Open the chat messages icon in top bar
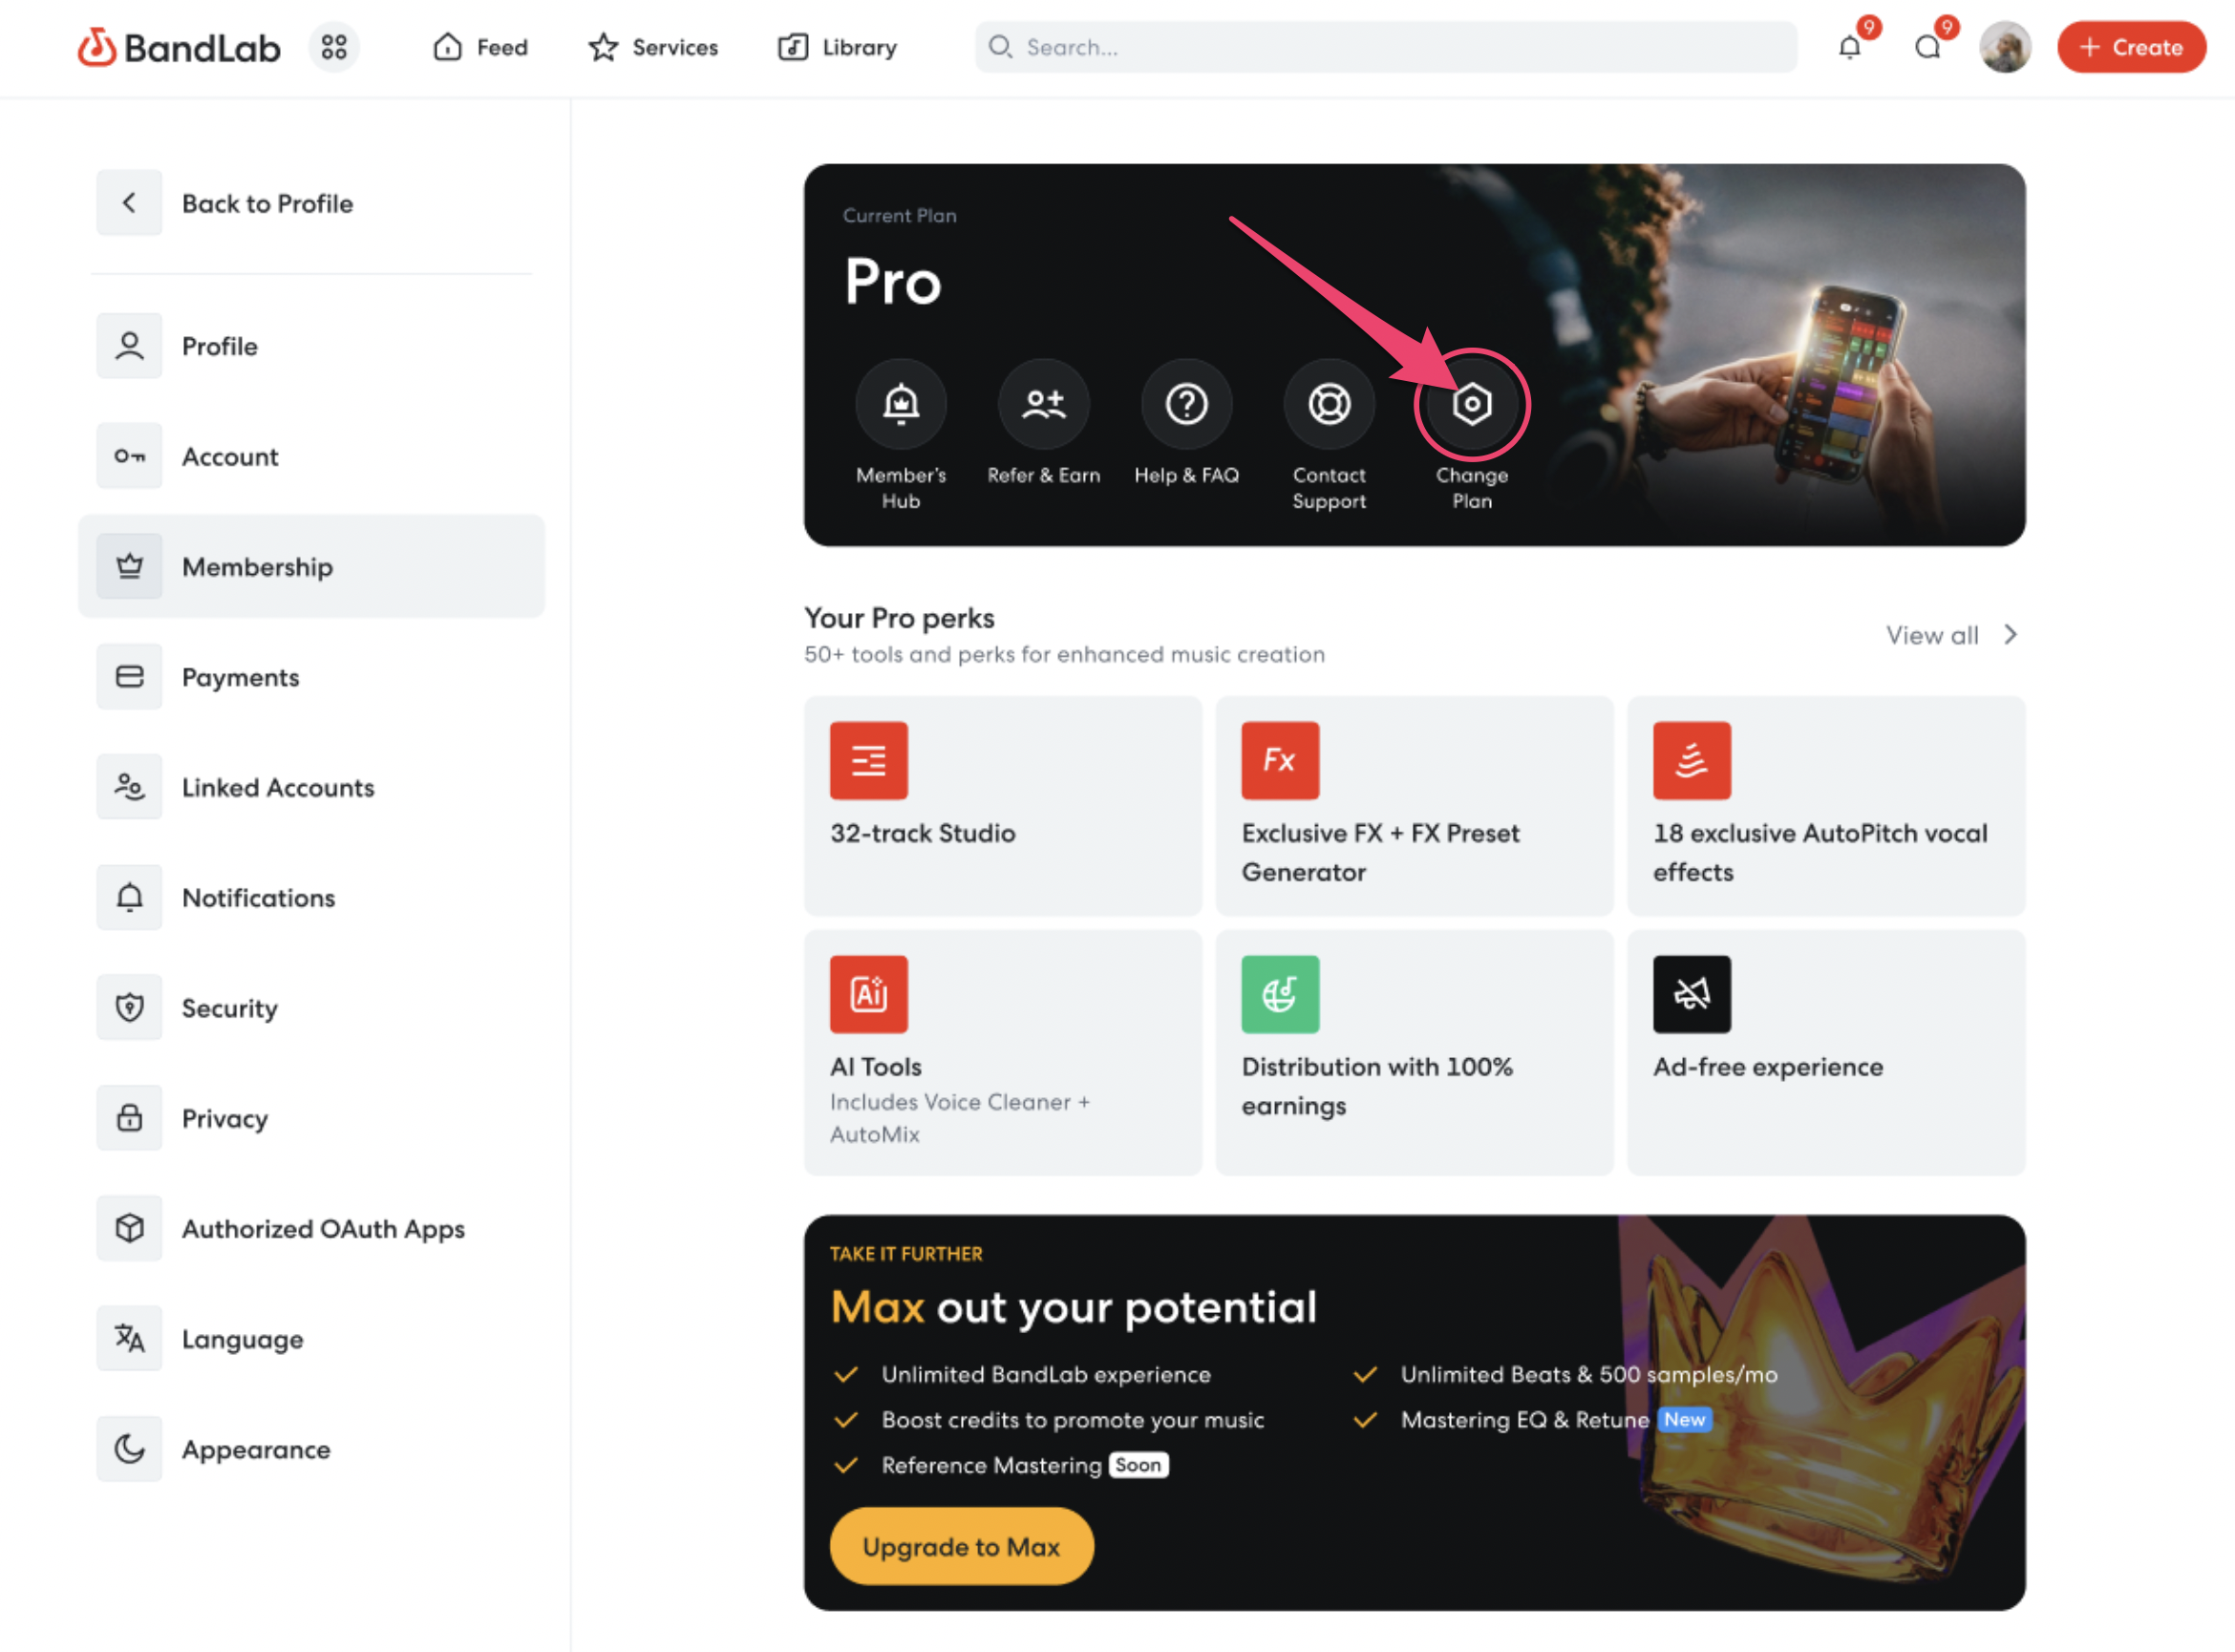Viewport: 2235px width, 1652px height. (x=1927, y=47)
